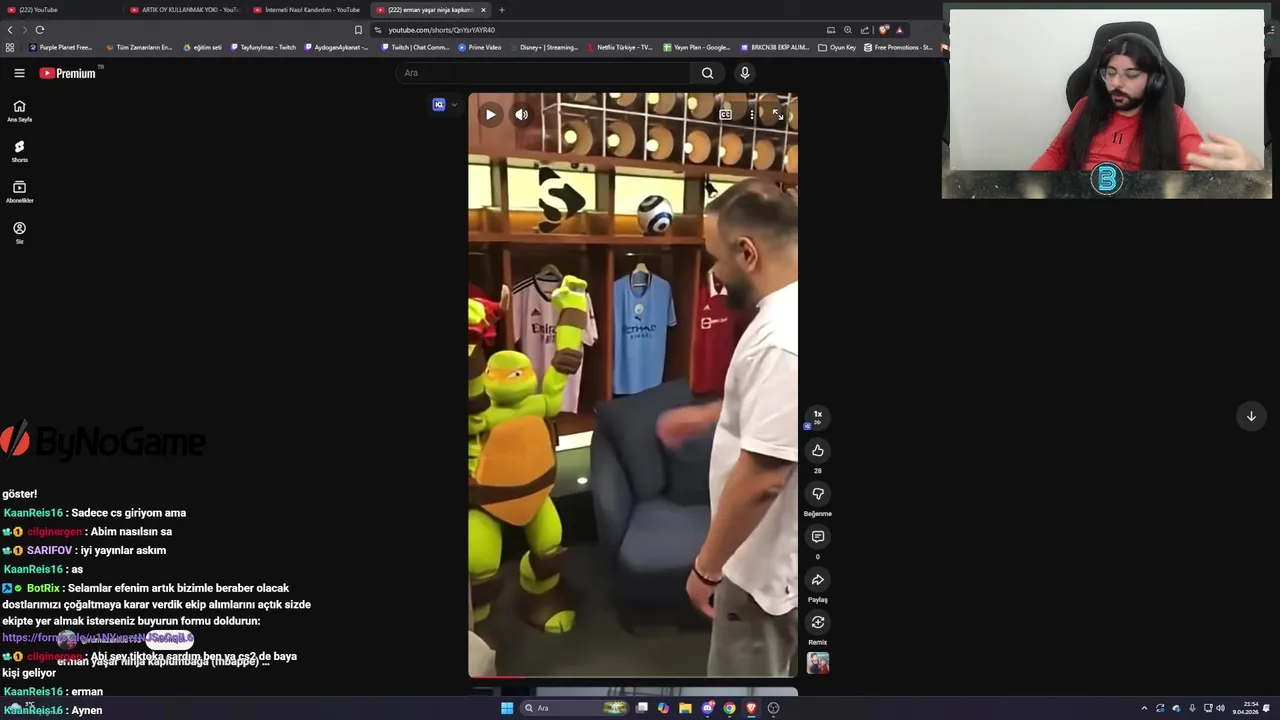Open the Brave Rewards triangle icon
The image size is (1280, 720).
tap(899, 30)
